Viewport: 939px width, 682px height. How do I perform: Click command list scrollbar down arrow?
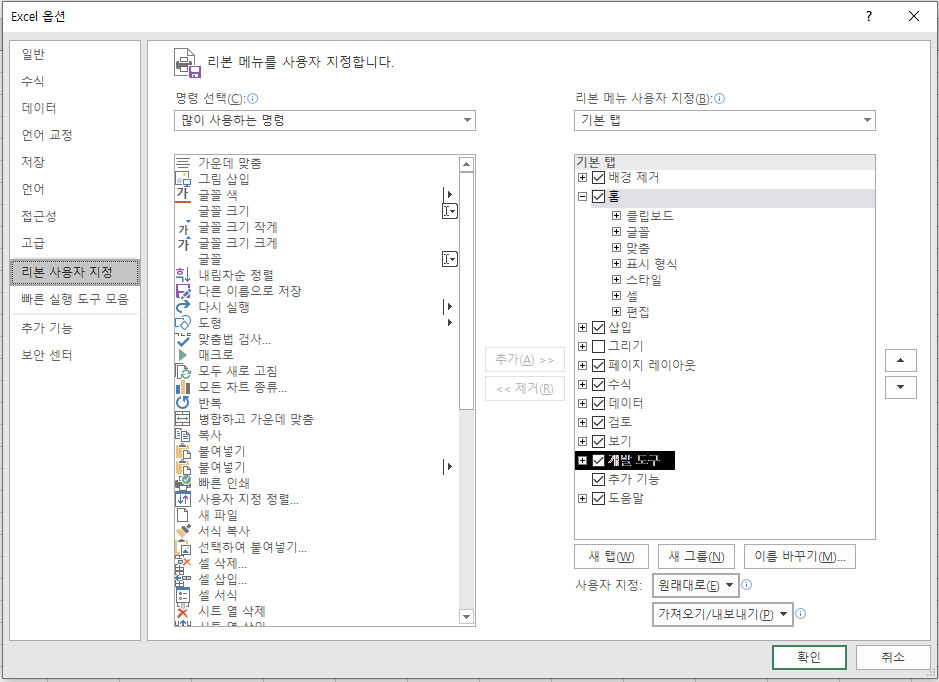(x=466, y=616)
